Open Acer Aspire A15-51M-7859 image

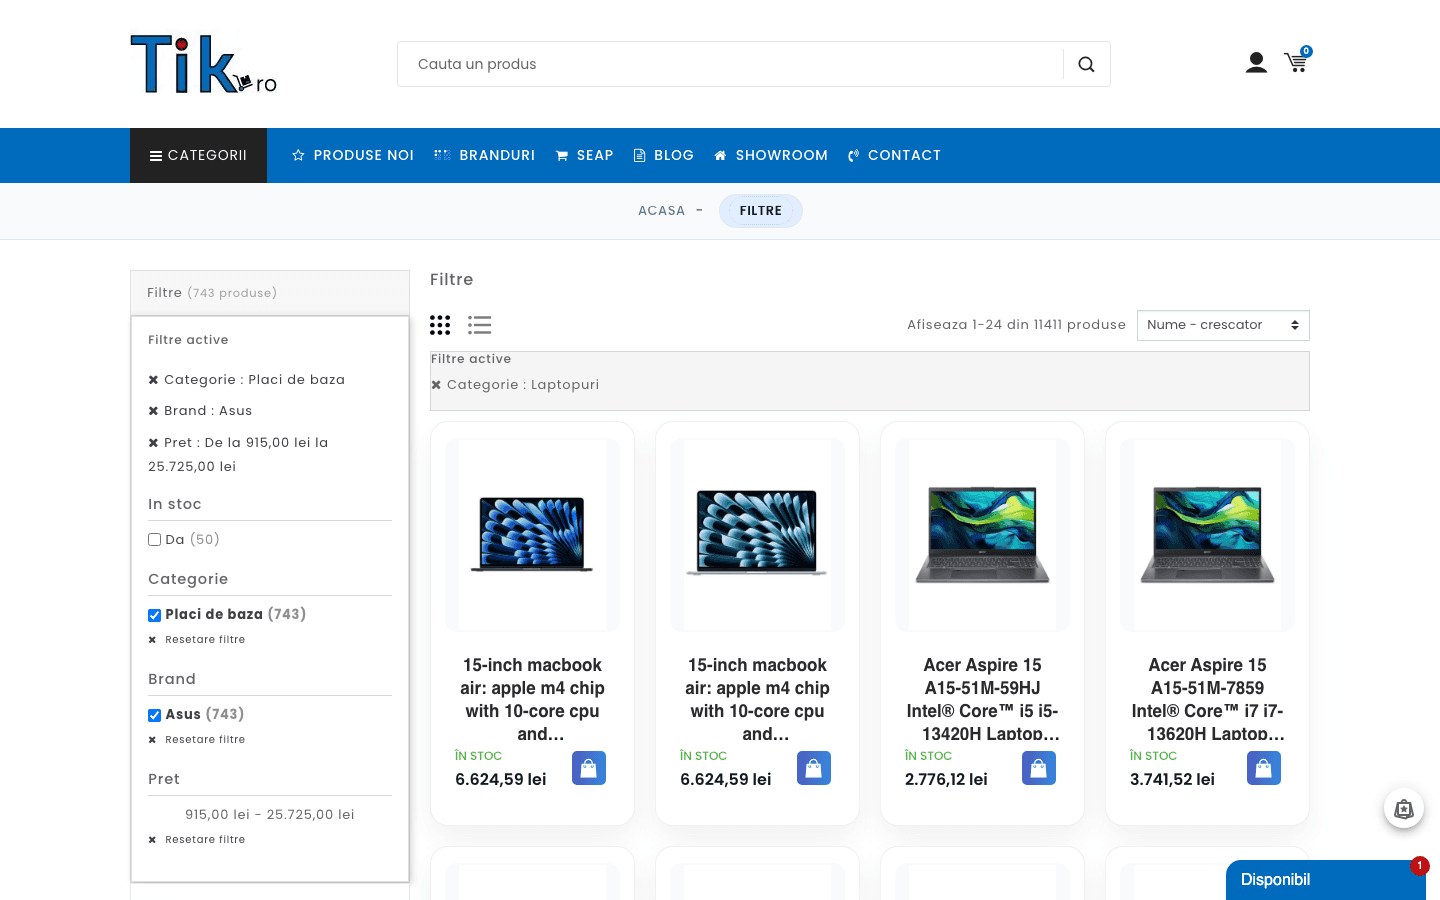(1207, 535)
